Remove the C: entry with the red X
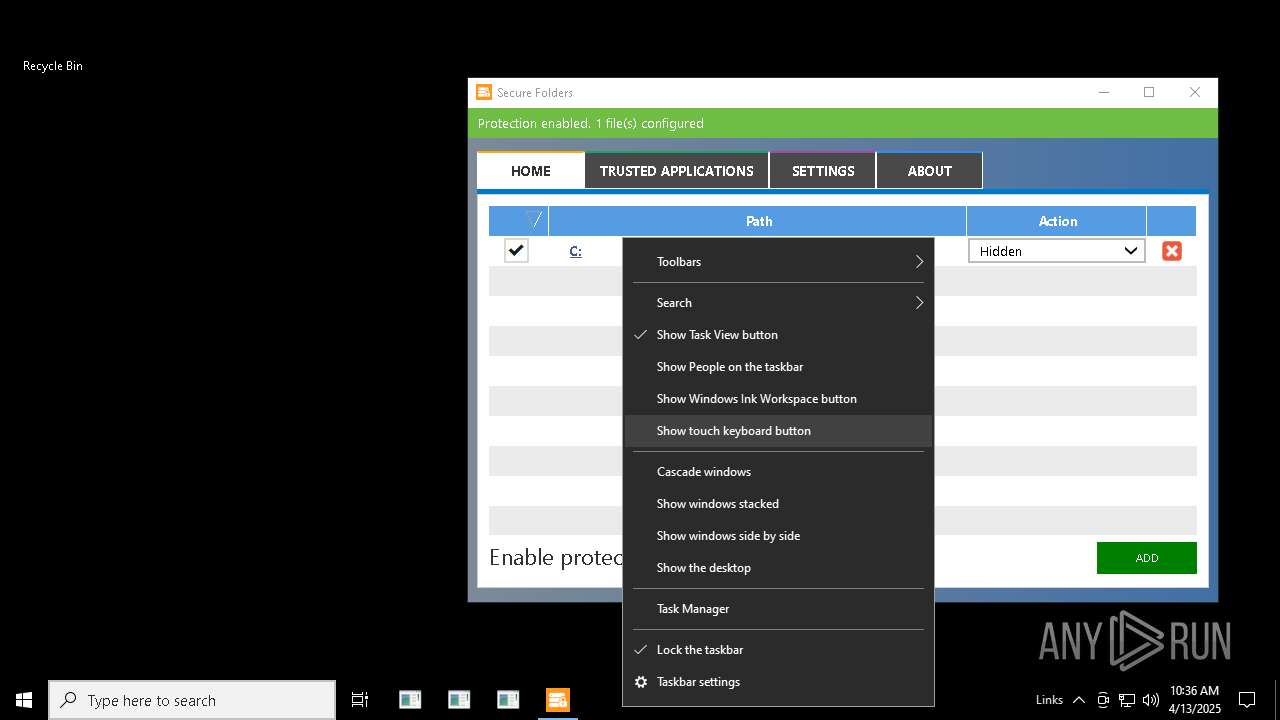 pos(1172,251)
